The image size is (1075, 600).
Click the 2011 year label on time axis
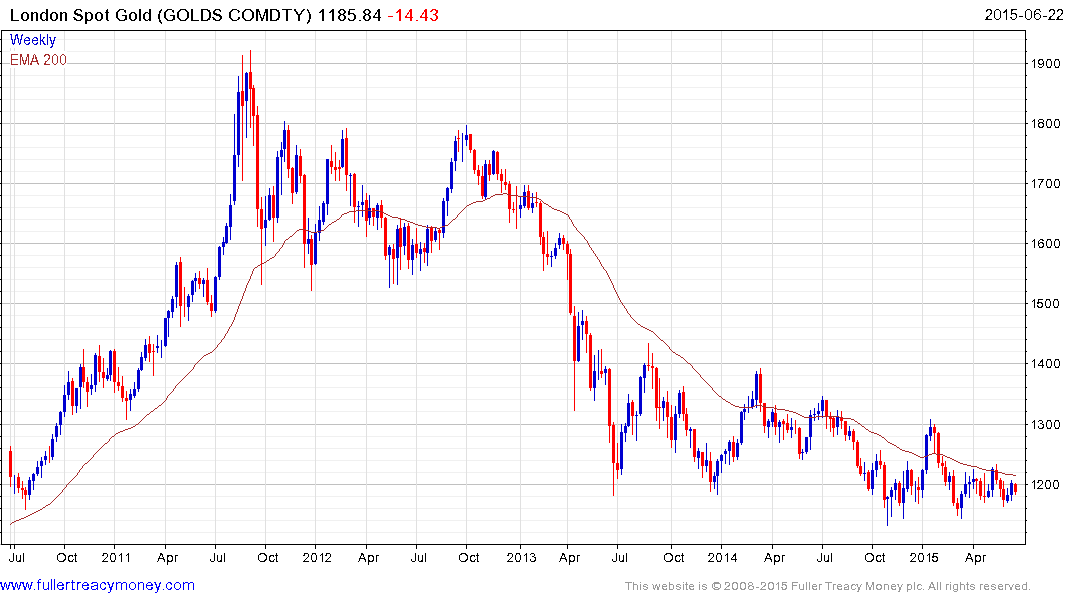(116, 557)
